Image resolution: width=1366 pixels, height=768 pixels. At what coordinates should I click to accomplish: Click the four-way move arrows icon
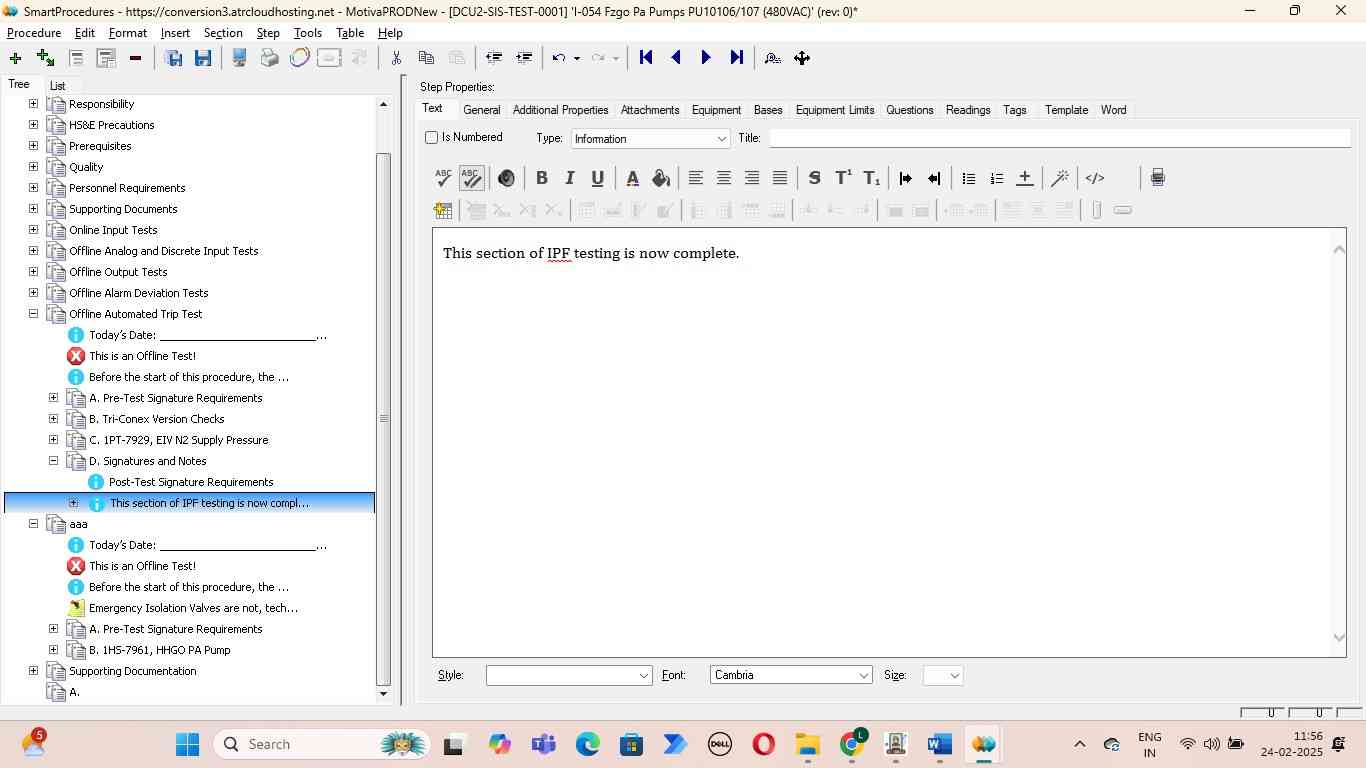click(x=802, y=58)
